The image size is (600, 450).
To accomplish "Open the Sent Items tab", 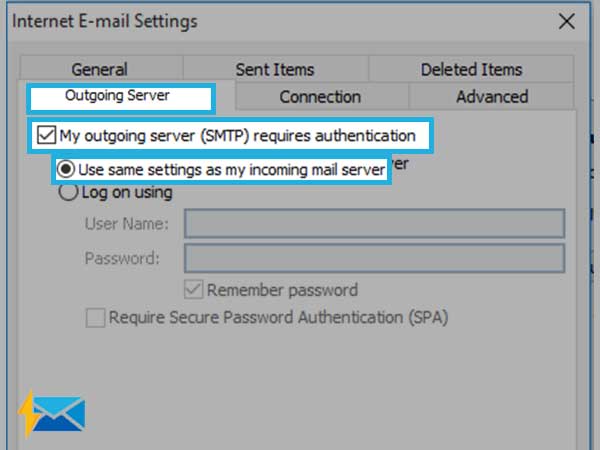I will [x=275, y=70].
